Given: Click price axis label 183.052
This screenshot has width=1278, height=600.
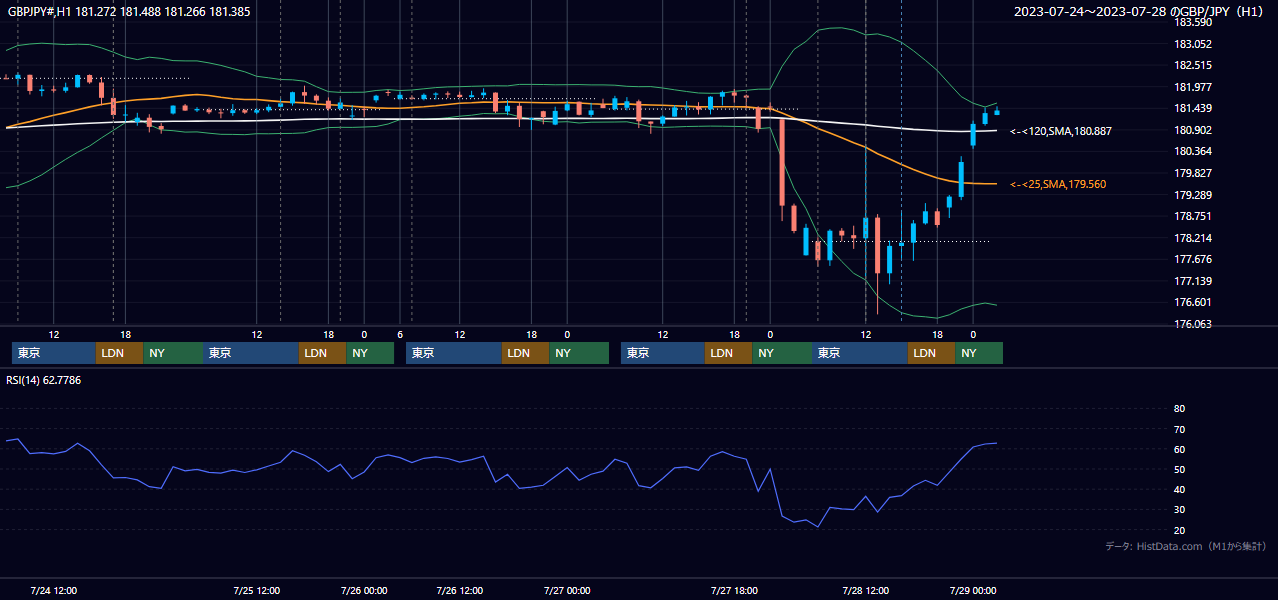Looking at the screenshot, I should point(1192,44).
